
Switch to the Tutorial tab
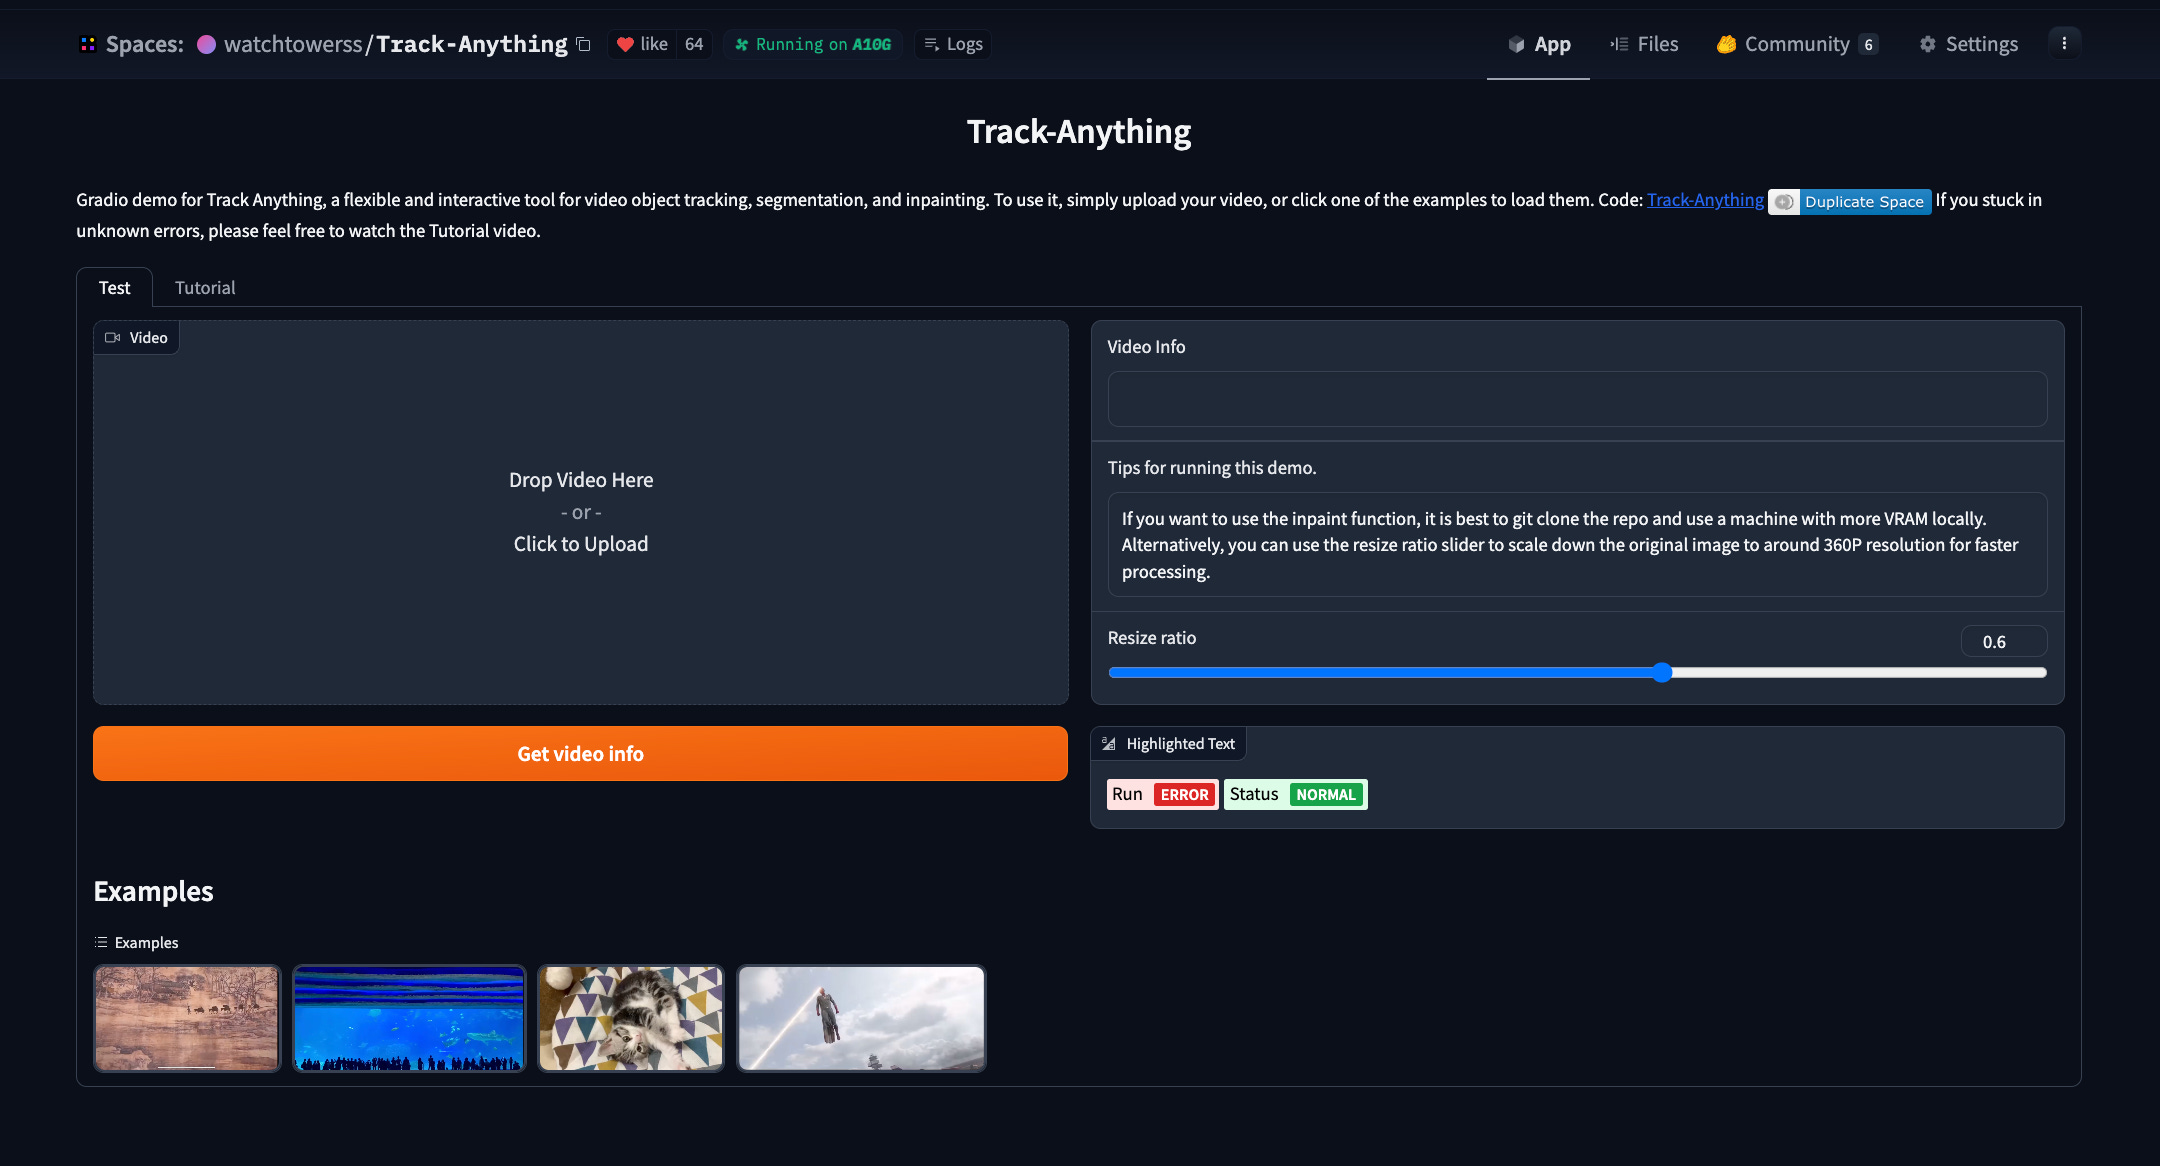[205, 287]
